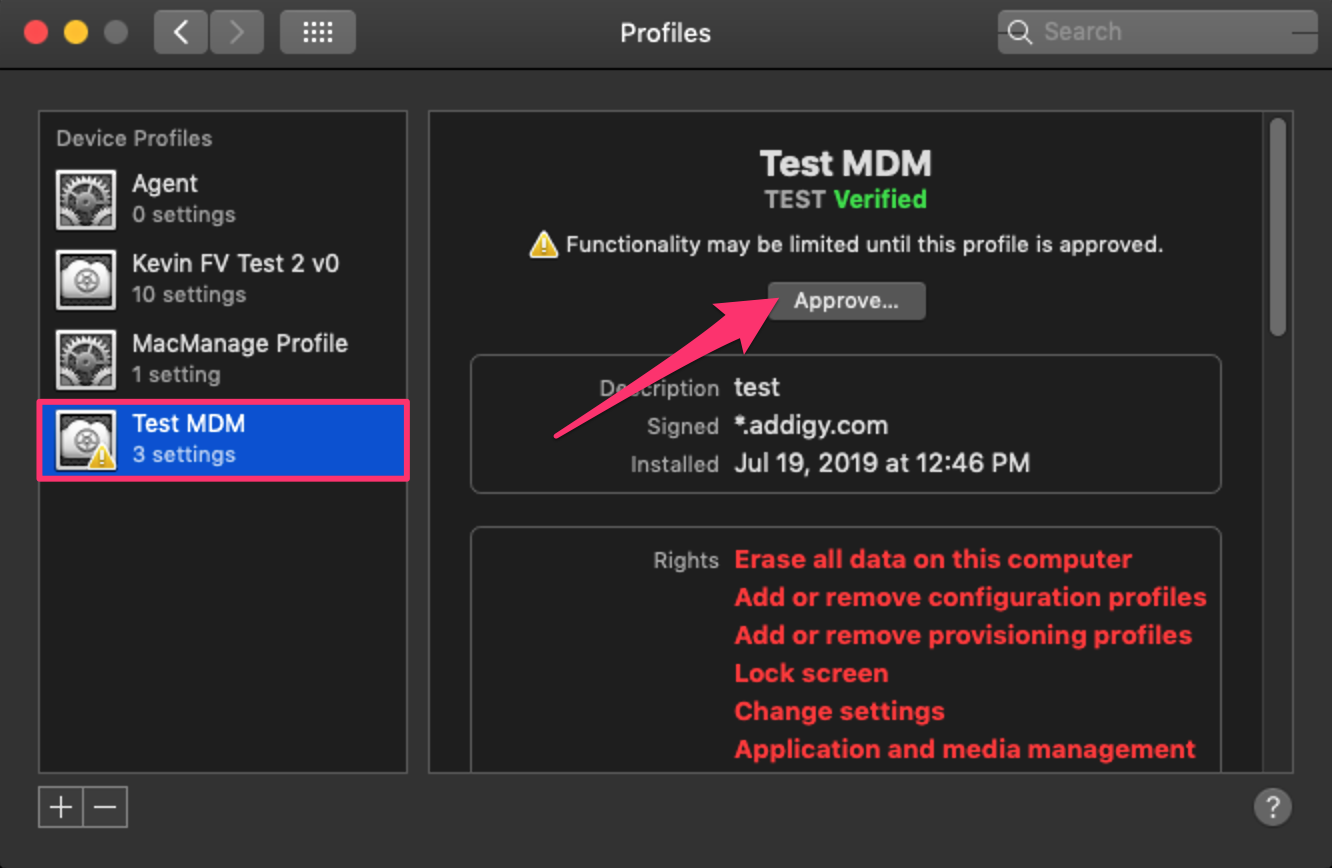Click the MacManage Profile gear icon

click(x=86, y=360)
